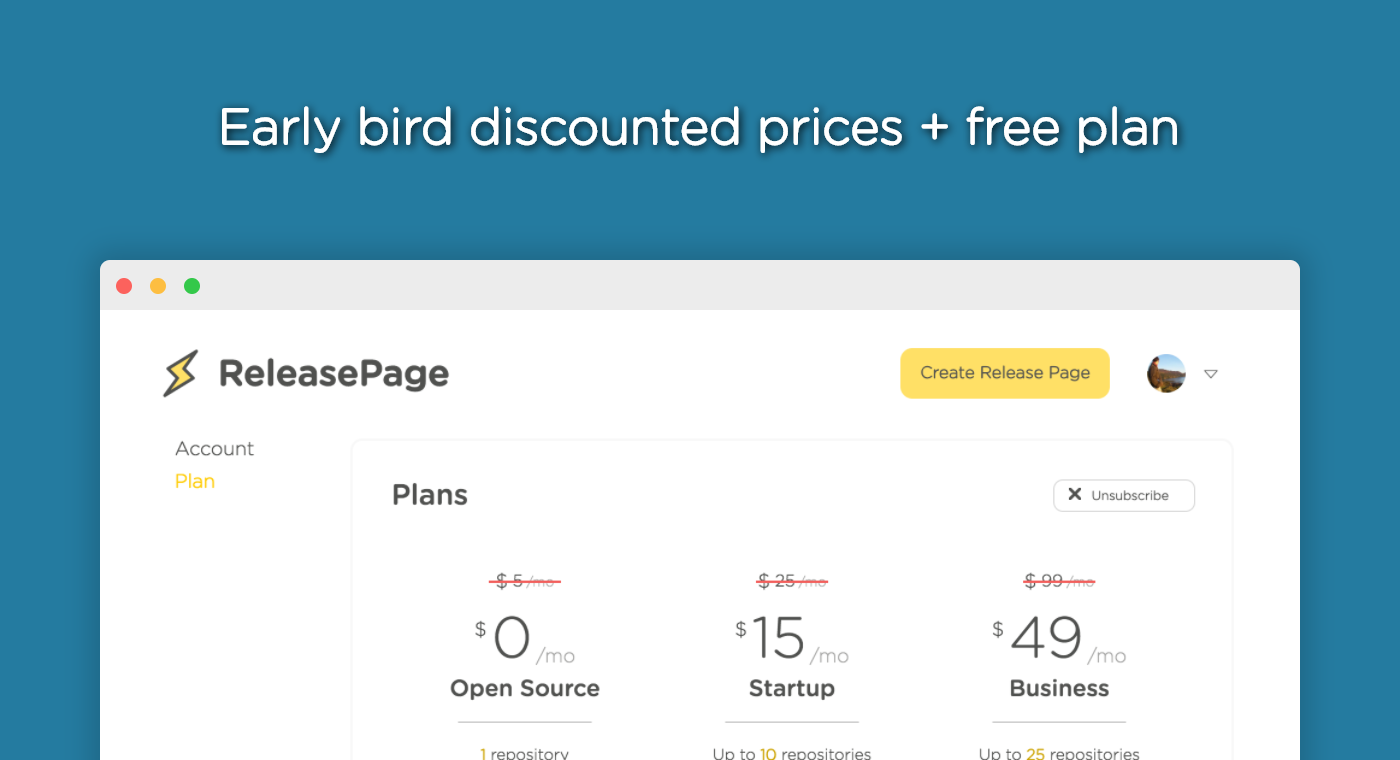Image resolution: width=1400 pixels, height=760 pixels.
Task: Click the red close window dot
Action: pos(124,286)
